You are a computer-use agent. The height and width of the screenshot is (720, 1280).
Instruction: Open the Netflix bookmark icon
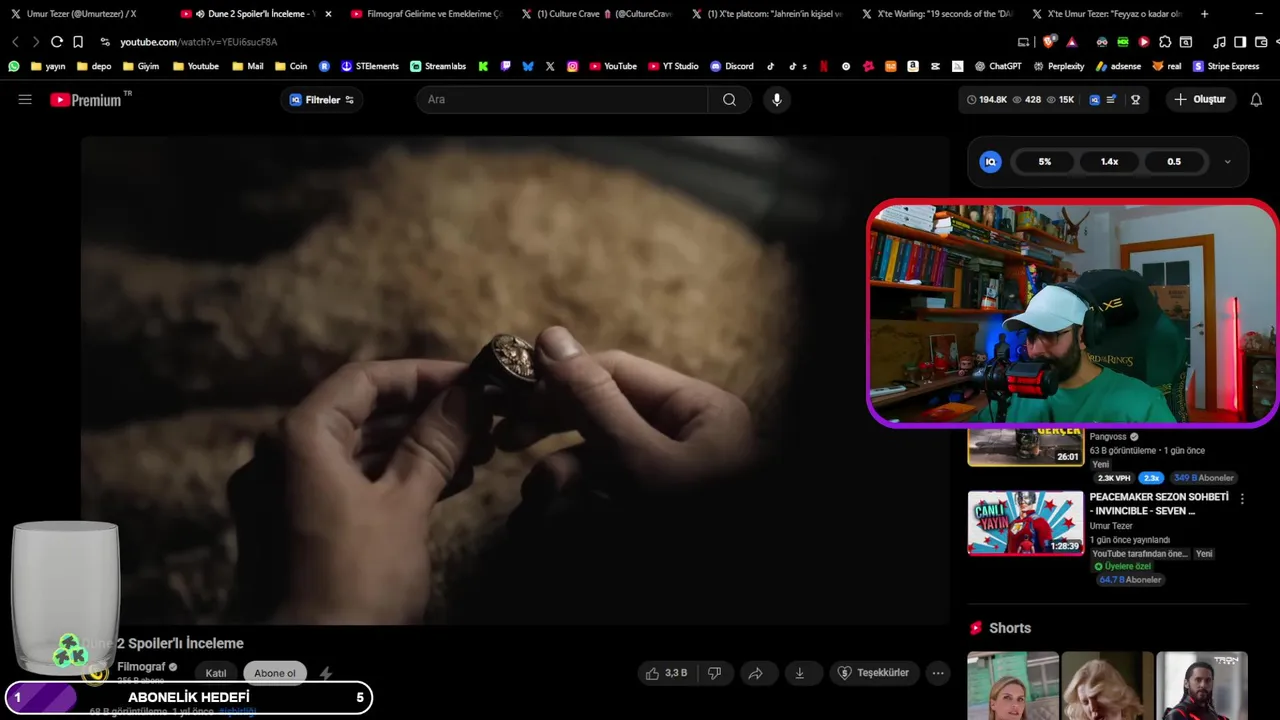pyautogui.click(x=824, y=66)
